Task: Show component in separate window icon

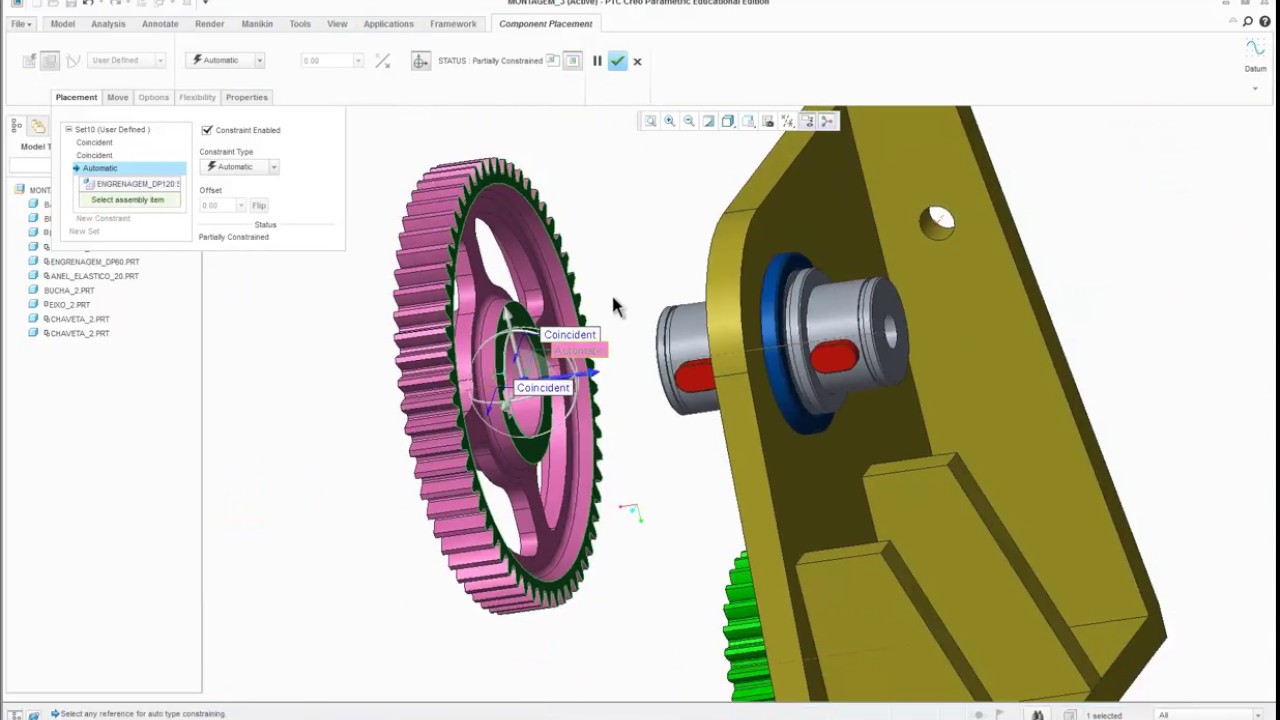Action: tap(553, 61)
